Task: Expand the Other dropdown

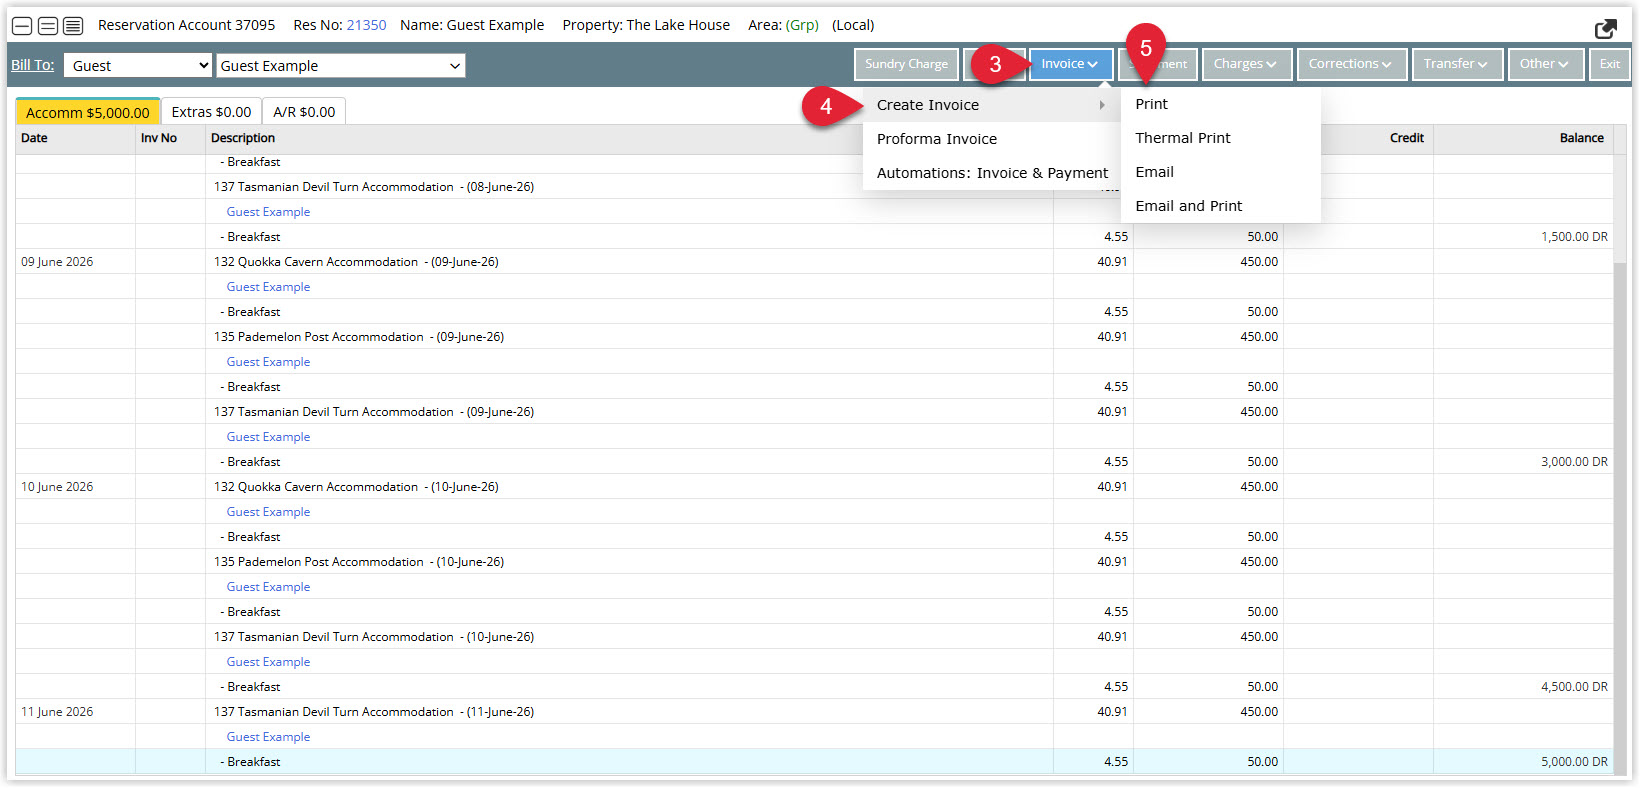Action: coord(1545,64)
